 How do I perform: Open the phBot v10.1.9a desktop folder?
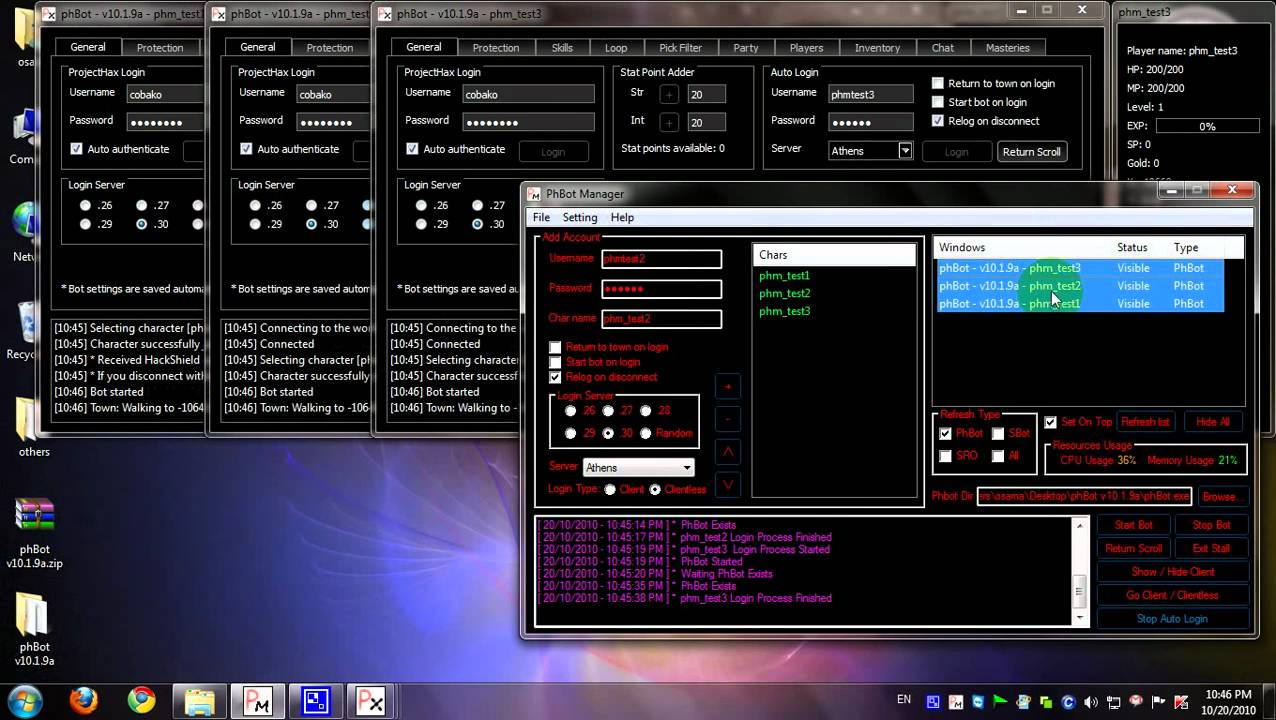(35, 630)
